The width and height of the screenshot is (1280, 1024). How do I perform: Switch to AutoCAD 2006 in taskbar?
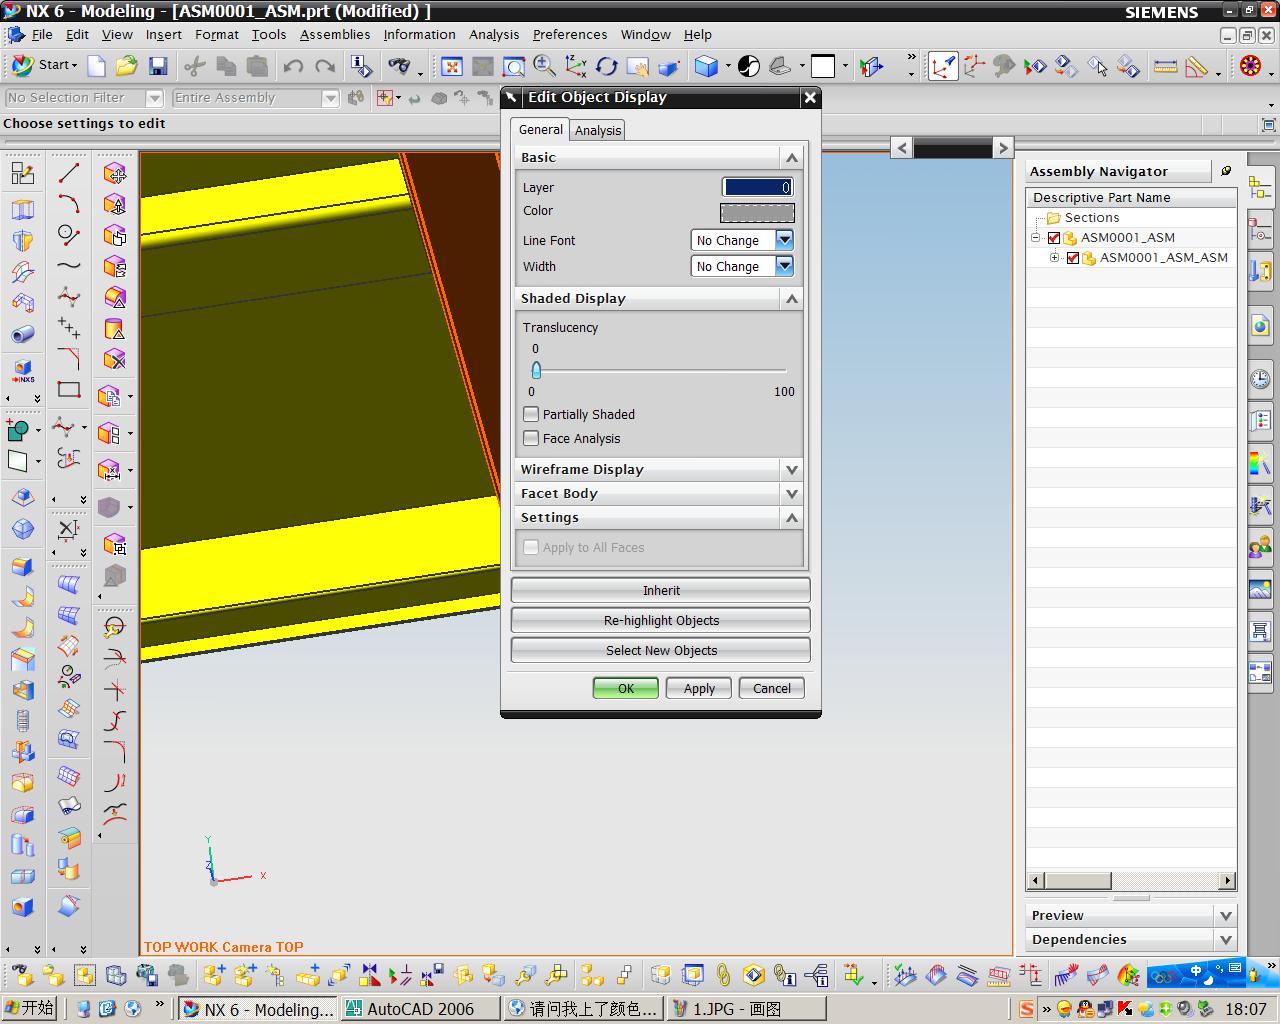coord(419,1009)
